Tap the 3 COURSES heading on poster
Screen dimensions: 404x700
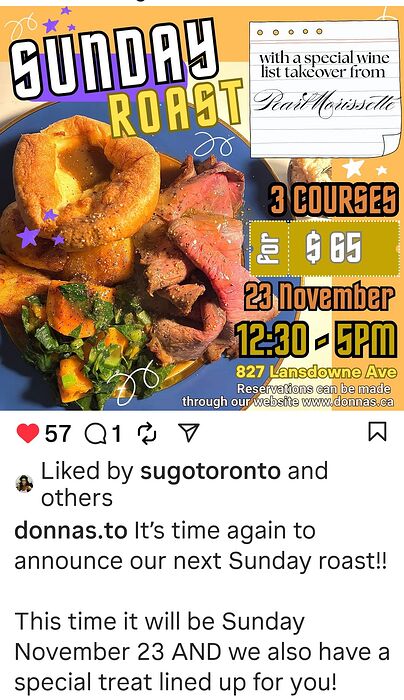pyautogui.click(x=332, y=200)
